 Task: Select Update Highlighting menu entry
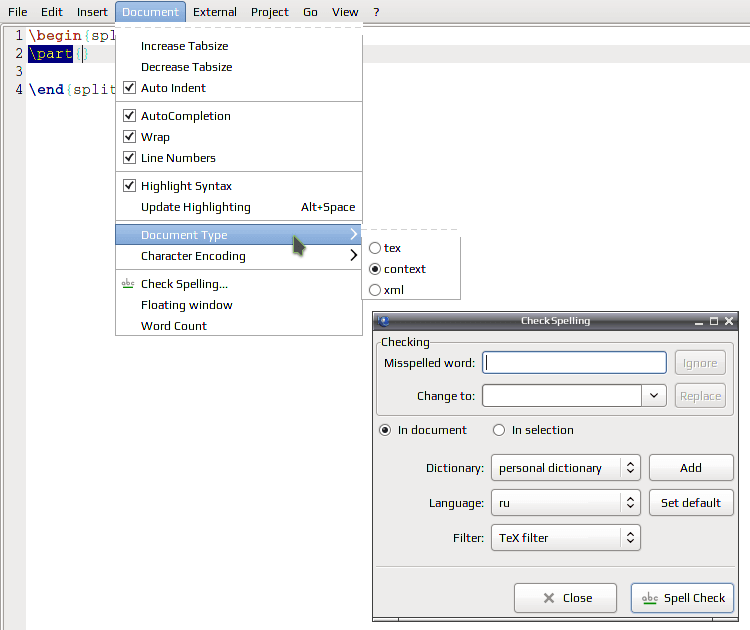239,207
